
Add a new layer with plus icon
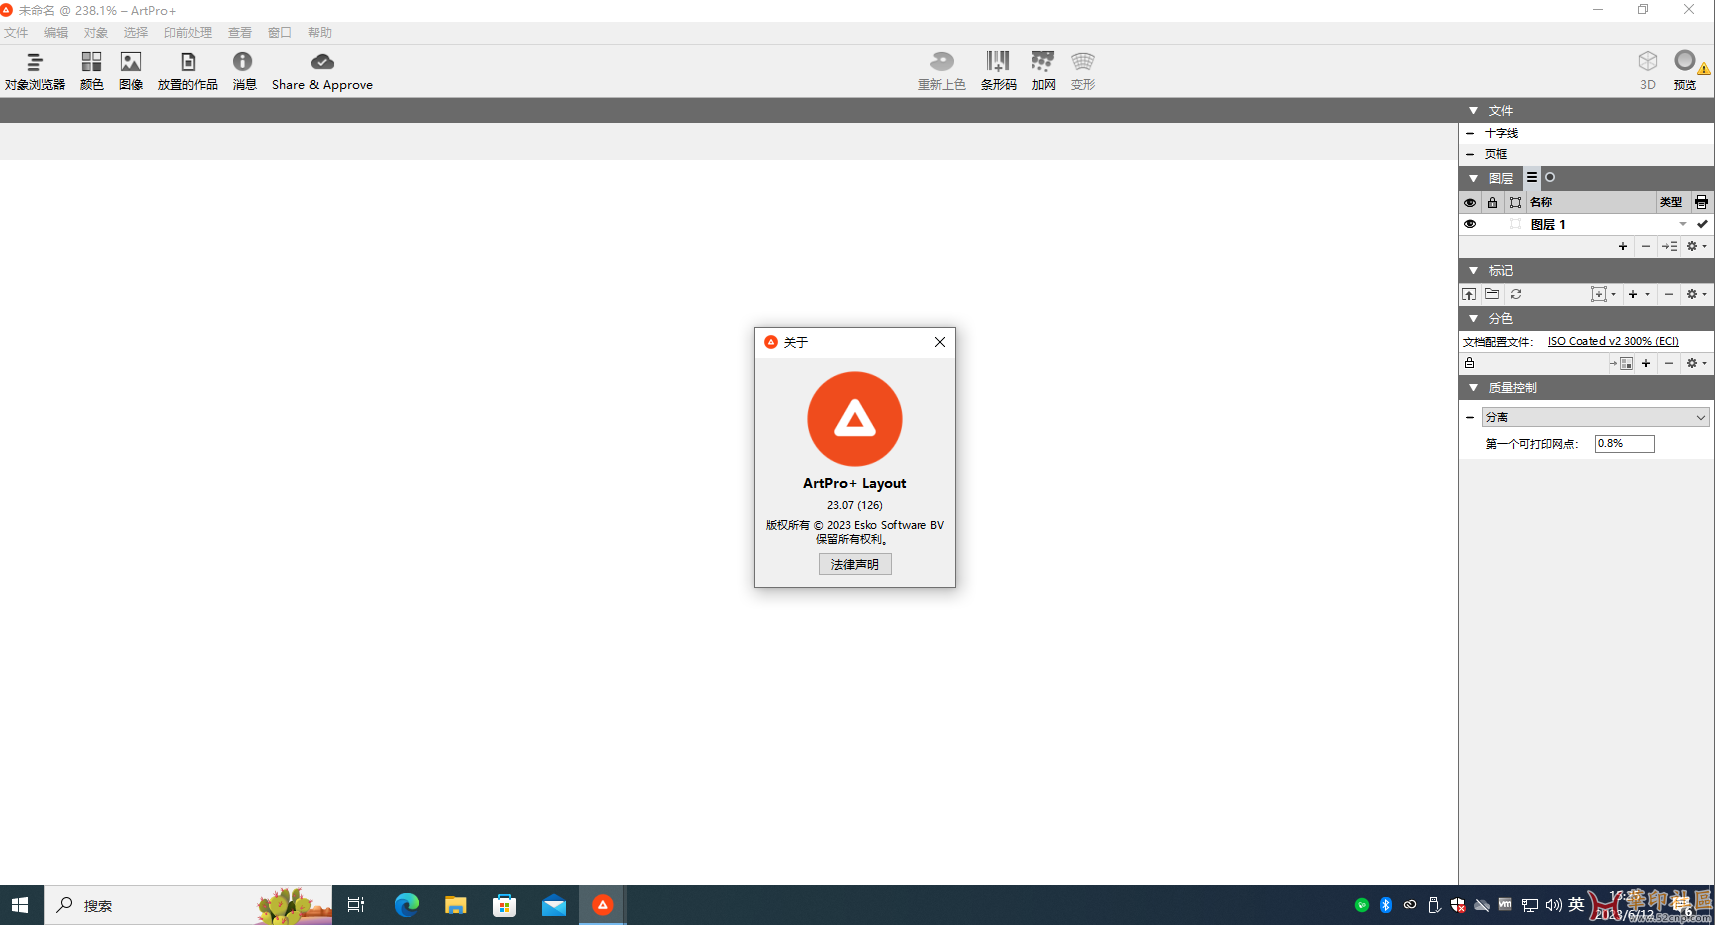click(1623, 246)
